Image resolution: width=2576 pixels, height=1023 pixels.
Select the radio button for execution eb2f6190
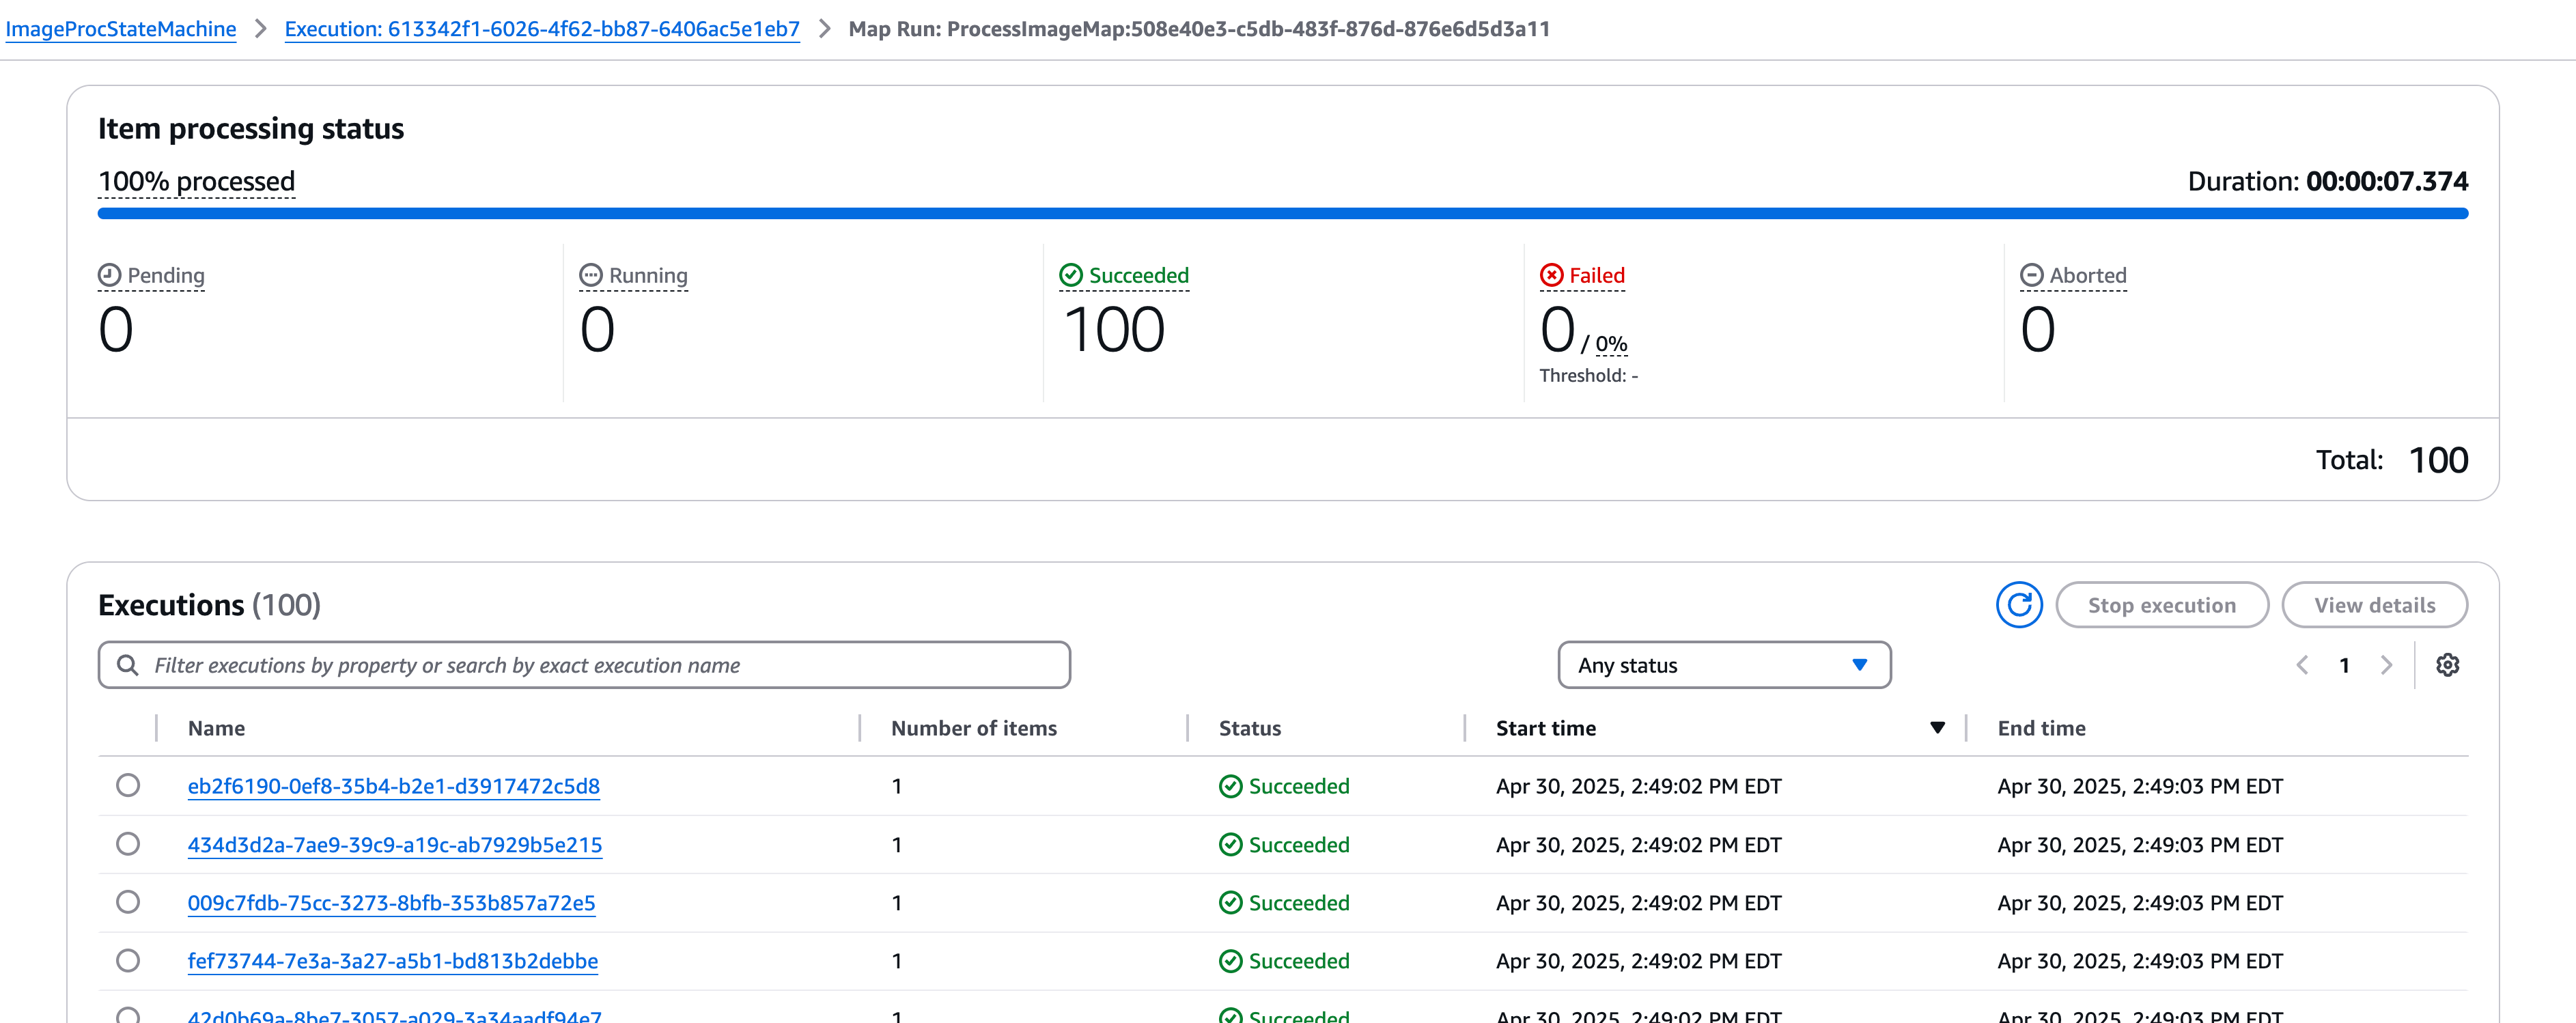point(128,786)
